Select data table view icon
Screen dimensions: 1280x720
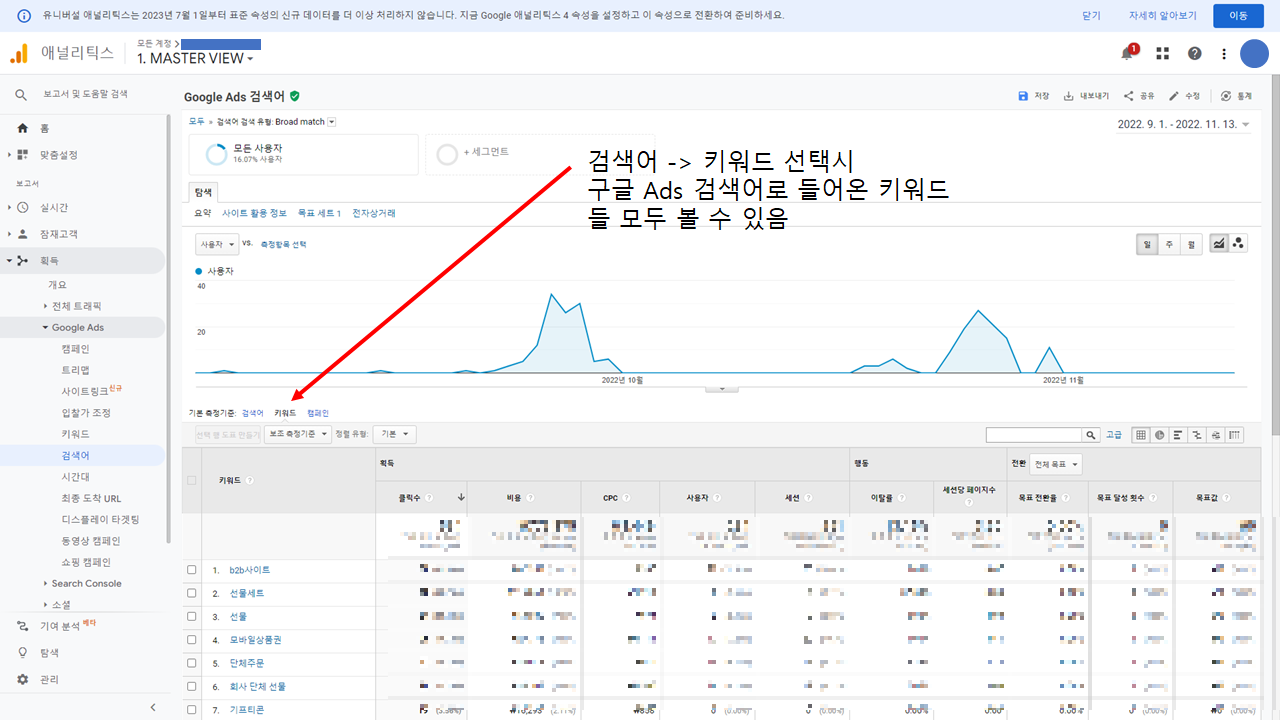coord(1141,435)
